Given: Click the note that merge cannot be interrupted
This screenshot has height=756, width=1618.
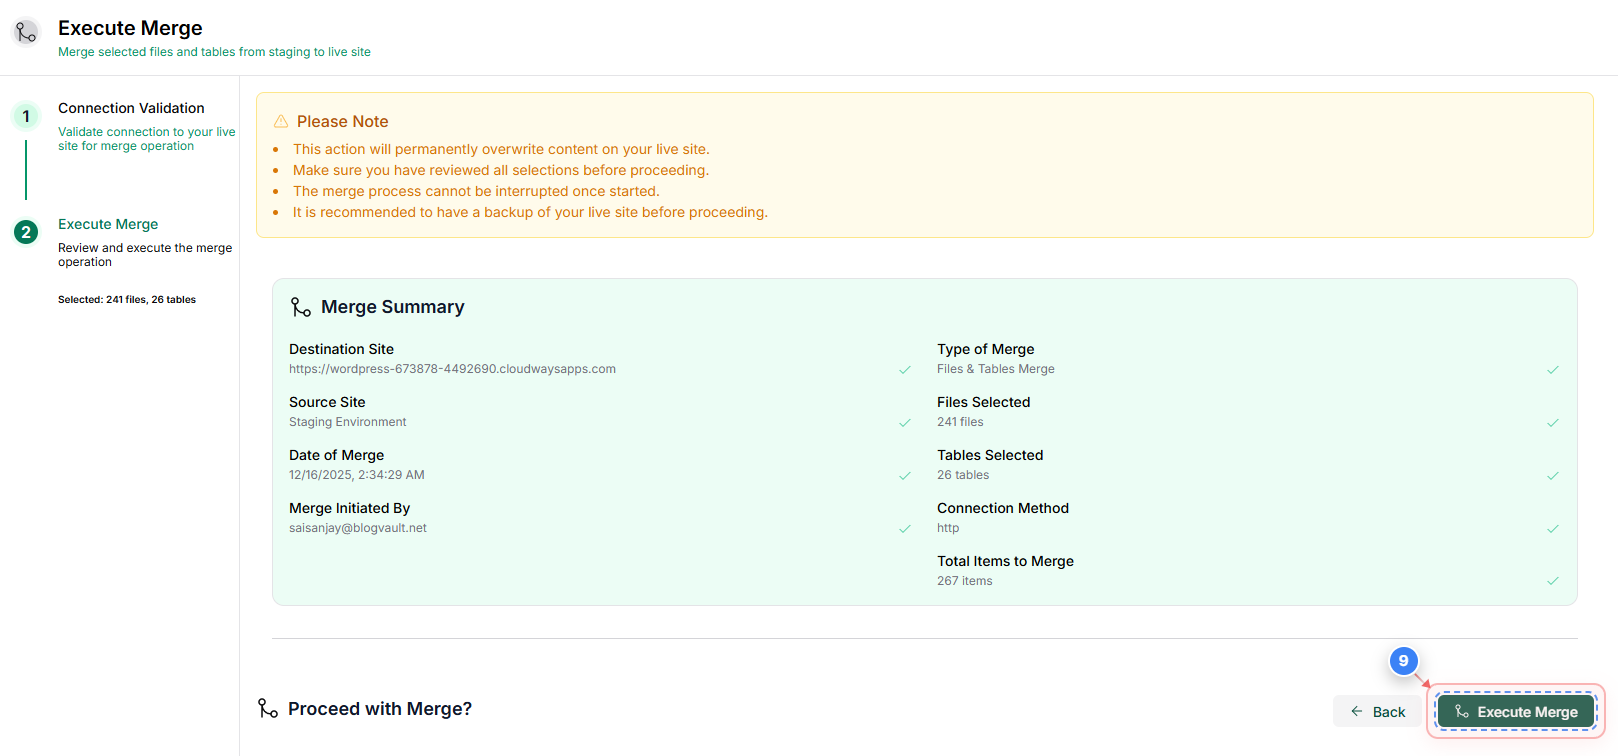Looking at the screenshot, I should (x=476, y=191).
